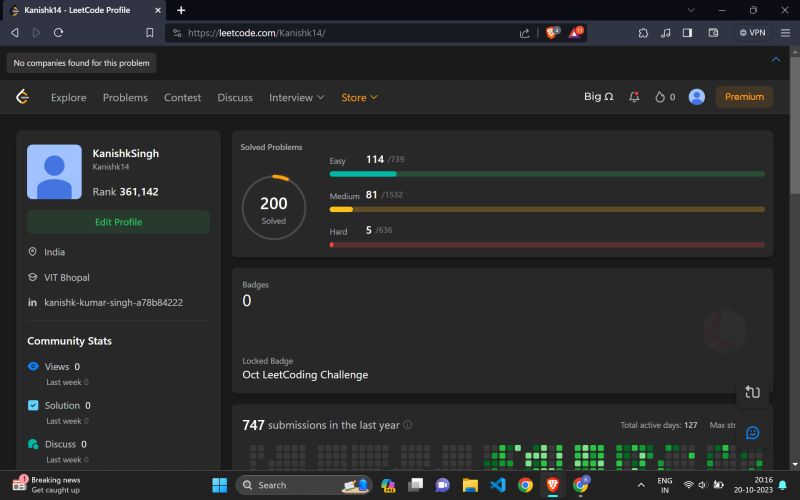Open the taskbar clock showing 20-10-2023
Screen dimensions: 800x500
pos(753,485)
